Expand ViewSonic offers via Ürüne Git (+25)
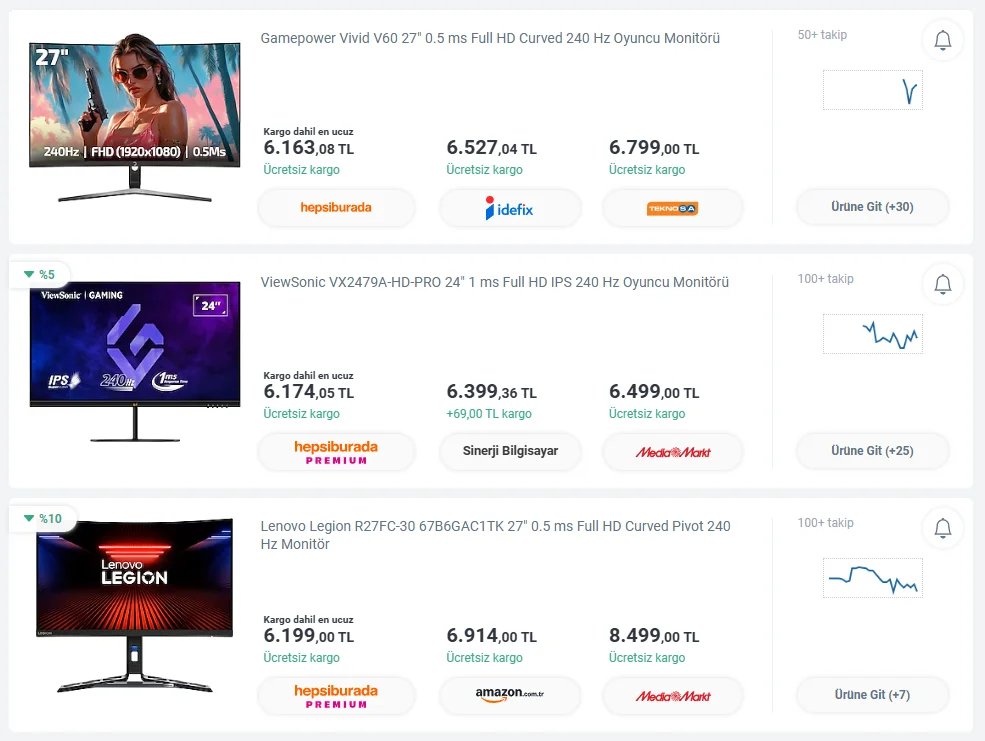This screenshot has width=985, height=741. 872,451
